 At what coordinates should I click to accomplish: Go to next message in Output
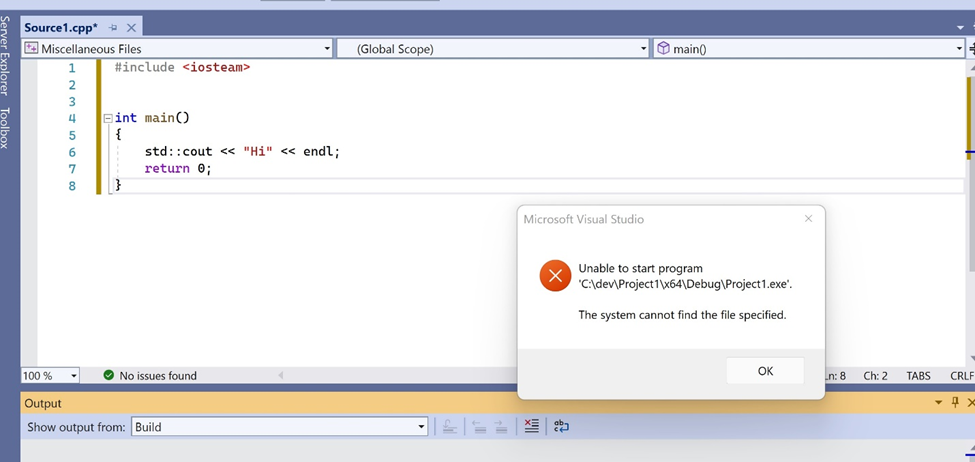click(501, 427)
